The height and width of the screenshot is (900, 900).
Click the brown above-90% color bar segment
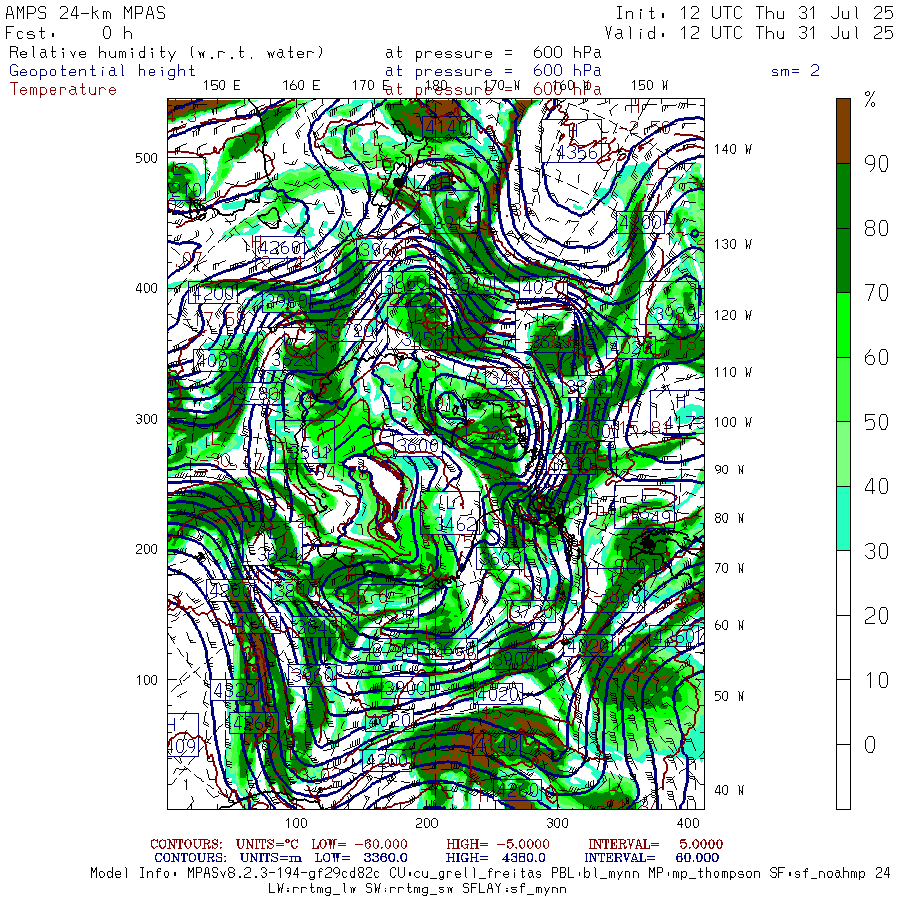pos(843,131)
